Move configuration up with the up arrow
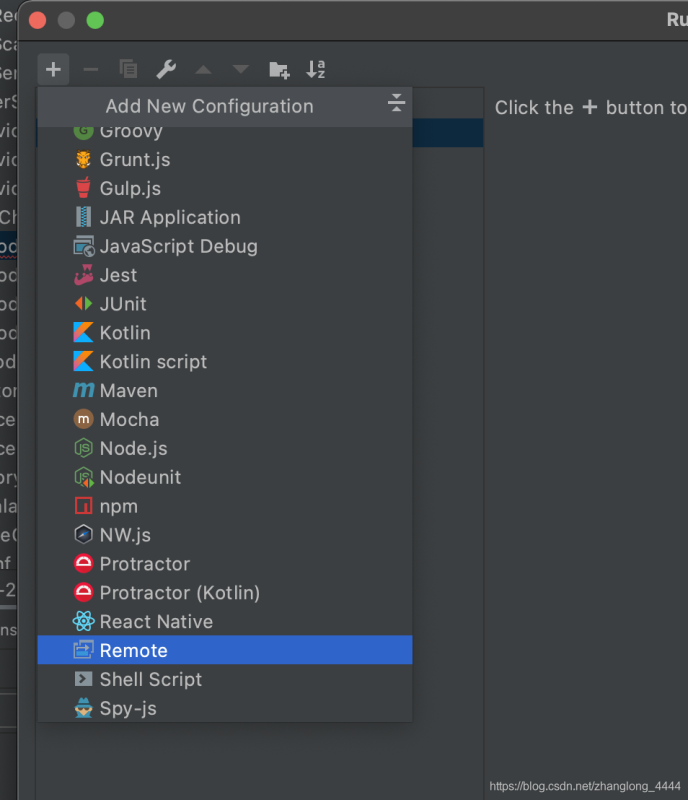This screenshot has height=800, width=688. pyautogui.click(x=203, y=69)
